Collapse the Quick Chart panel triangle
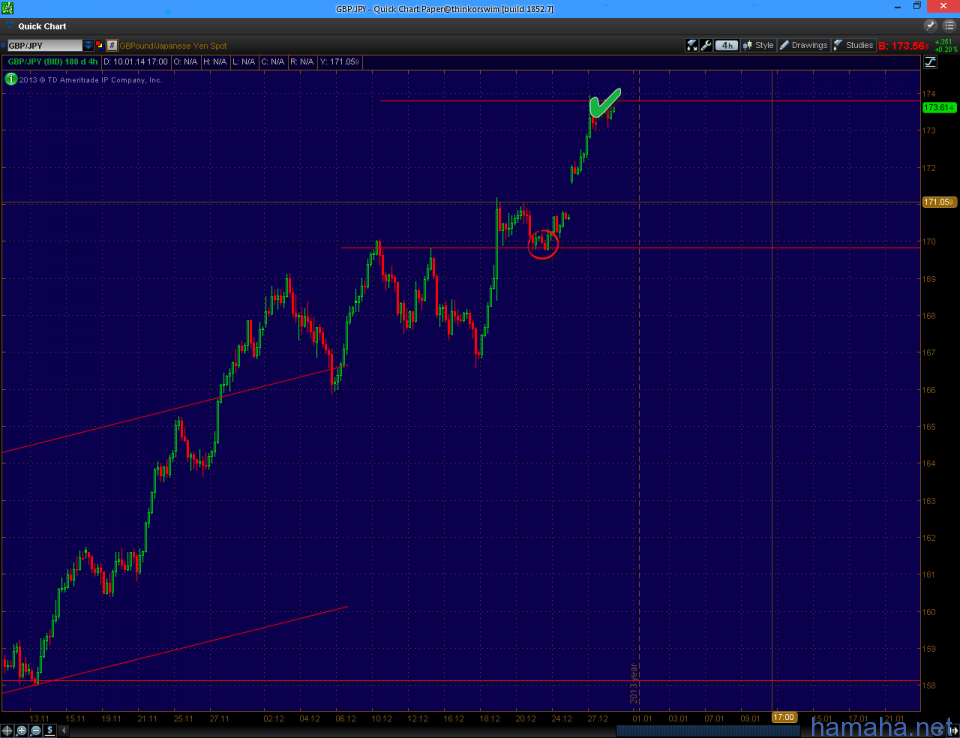Image resolution: width=960 pixels, height=738 pixels. [x=9, y=27]
